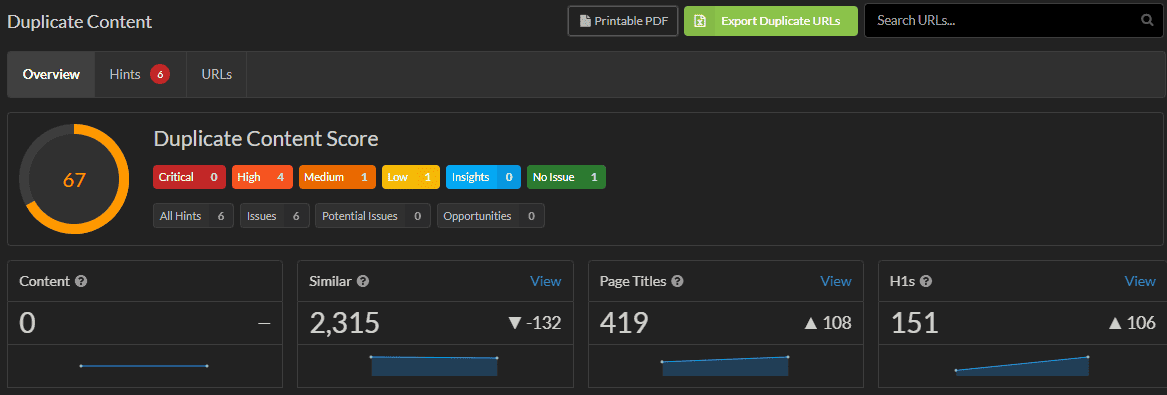Filter by Low severity
This screenshot has height=395, width=1167.
pyautogui.click(x=411, y=177)
